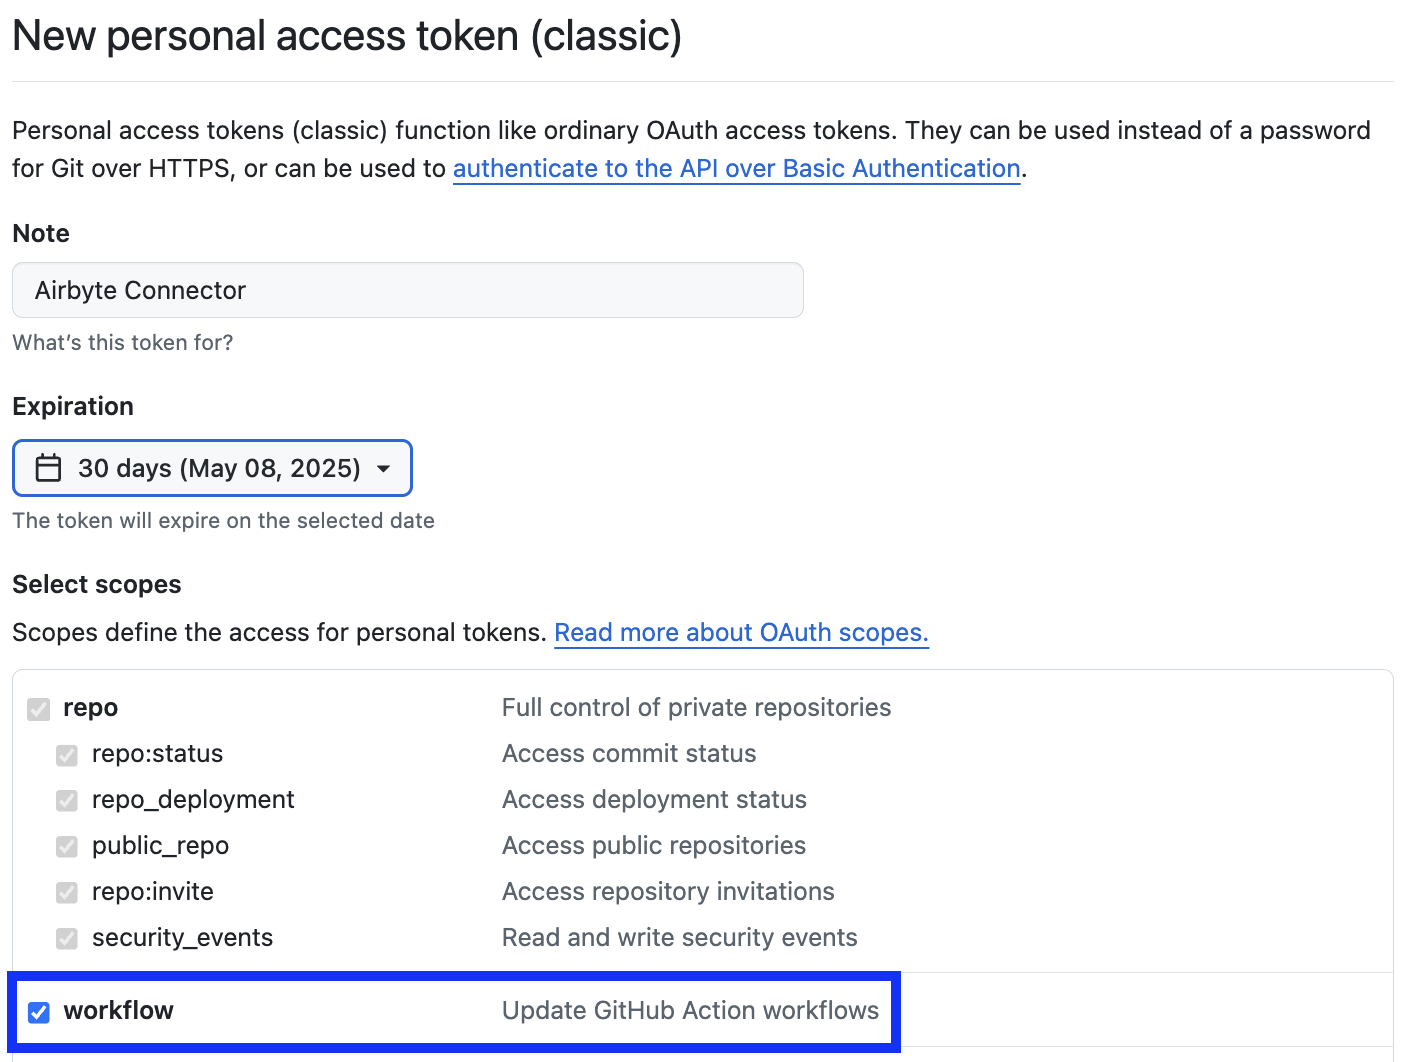Toggle the public_repo checkbox
Image resolution: width=1408 pixels, height=1062 pixels.
[x=67, y=847]
